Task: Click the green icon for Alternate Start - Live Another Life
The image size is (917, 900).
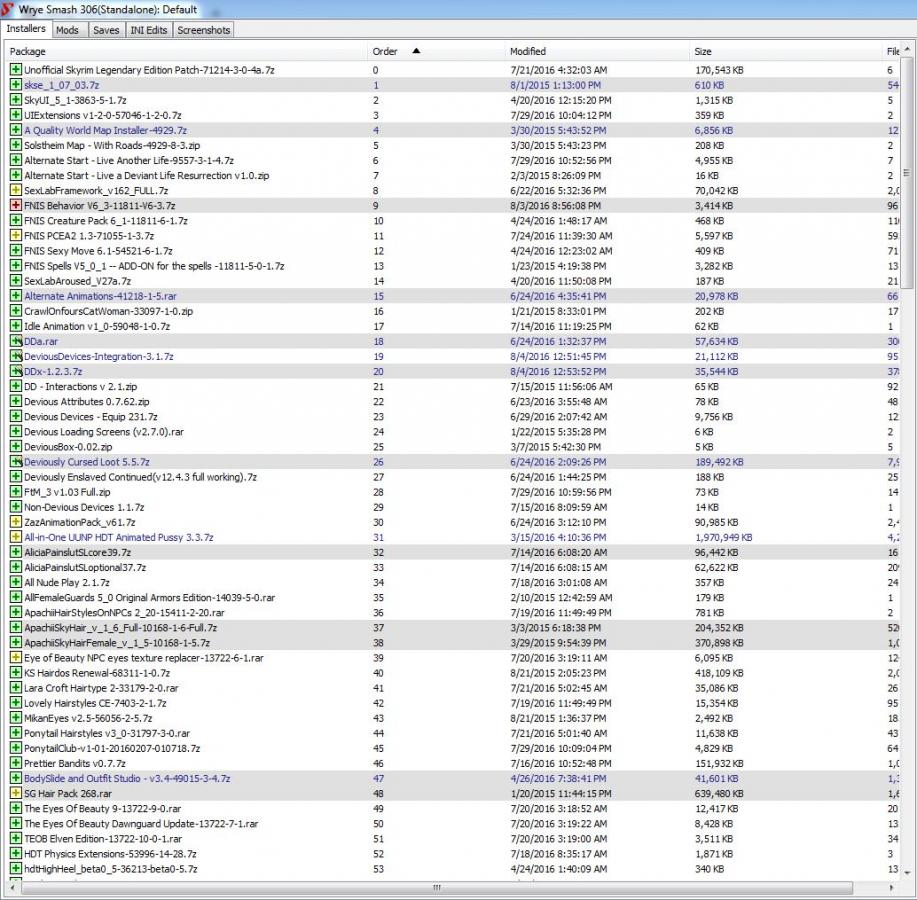Action: pyautogui.click(x=16, y=160)
